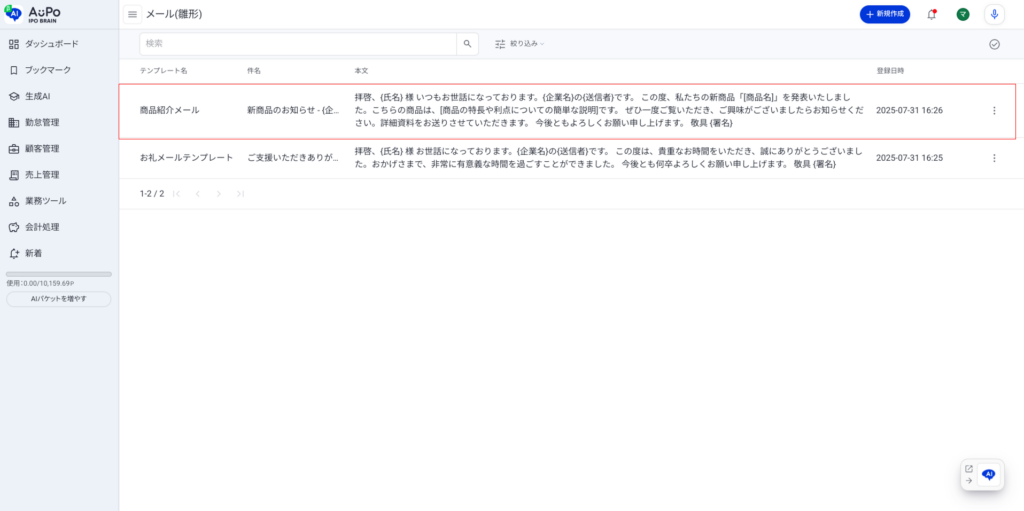Click the microphone voice input icon
Image resolution: width=1024 pixels, height=511 pixels.
tap(994, 14)
